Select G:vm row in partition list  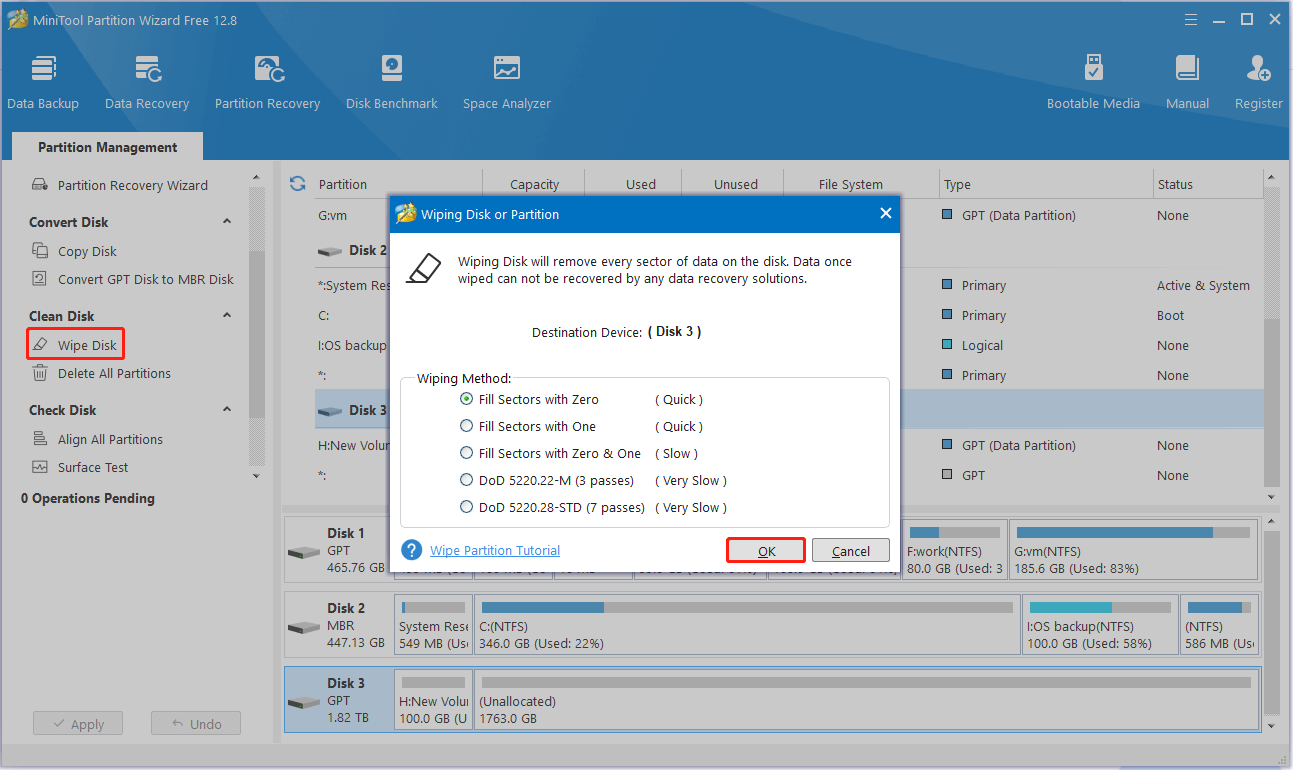click(788, 215)
